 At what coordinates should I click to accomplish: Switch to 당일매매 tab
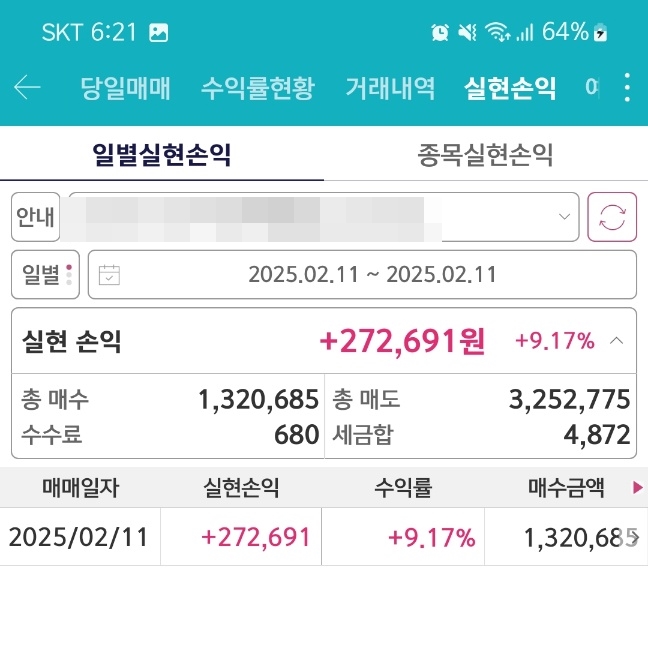(x=125, y=88)
